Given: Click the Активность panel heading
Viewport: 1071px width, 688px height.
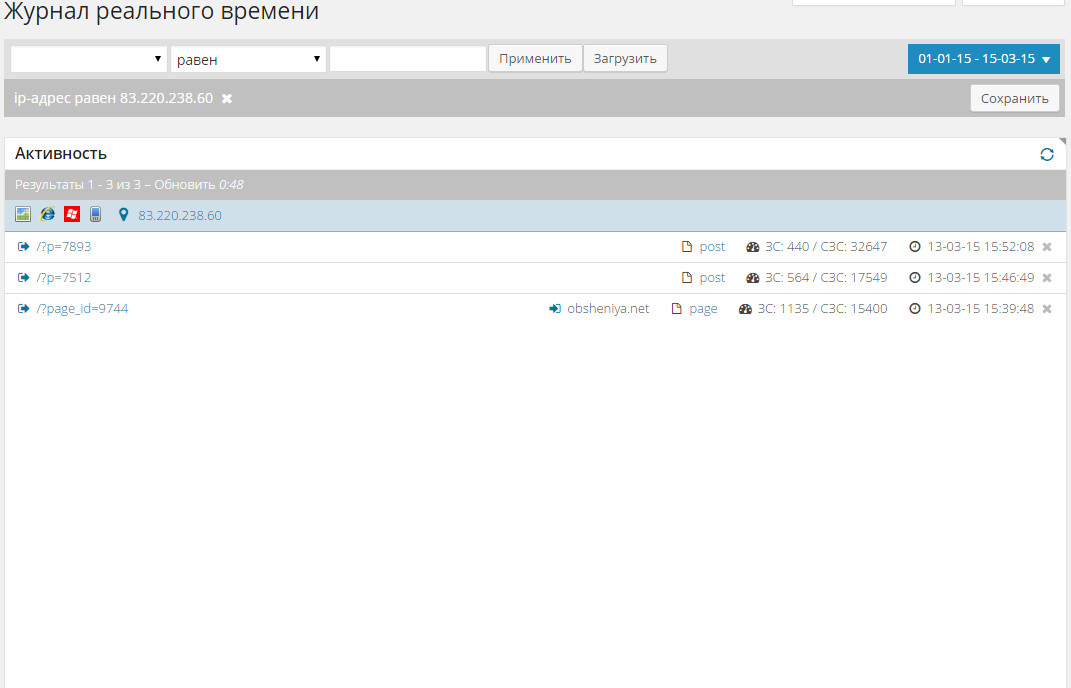Looking at the screenshot, I should pyautogui.click(x=61, y=154).
